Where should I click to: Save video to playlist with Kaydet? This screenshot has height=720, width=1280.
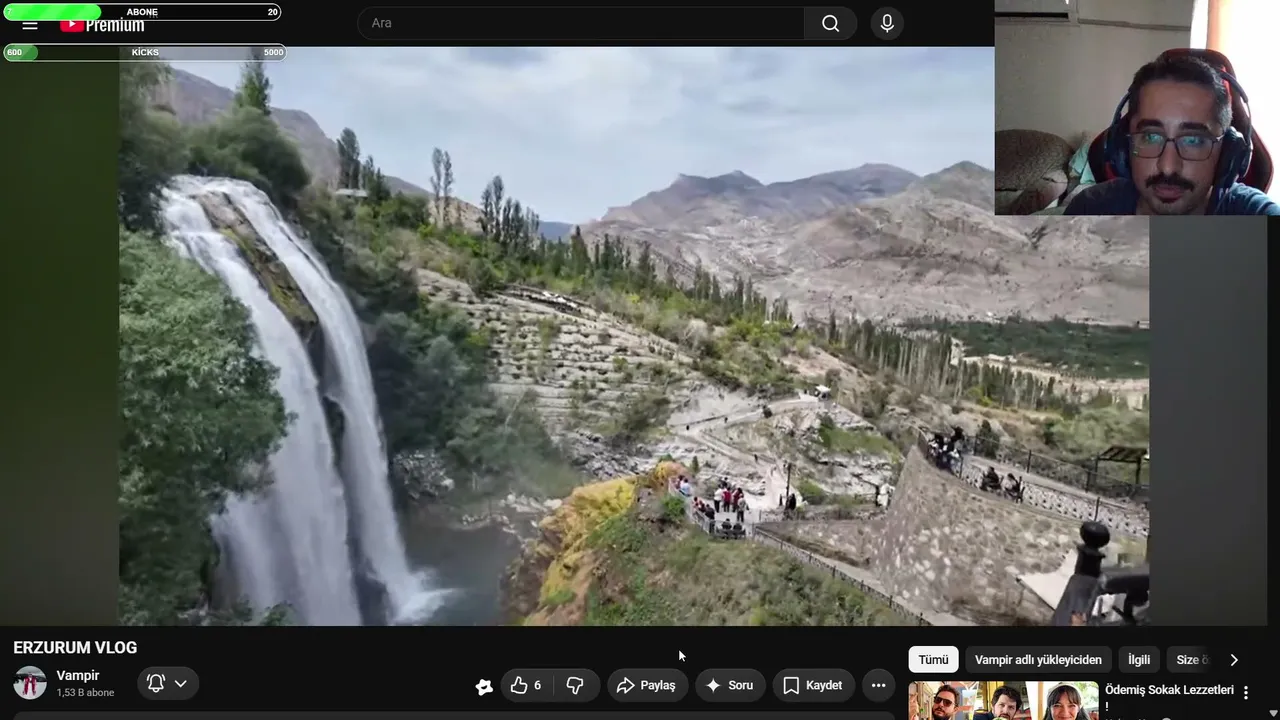coord(813,685)
